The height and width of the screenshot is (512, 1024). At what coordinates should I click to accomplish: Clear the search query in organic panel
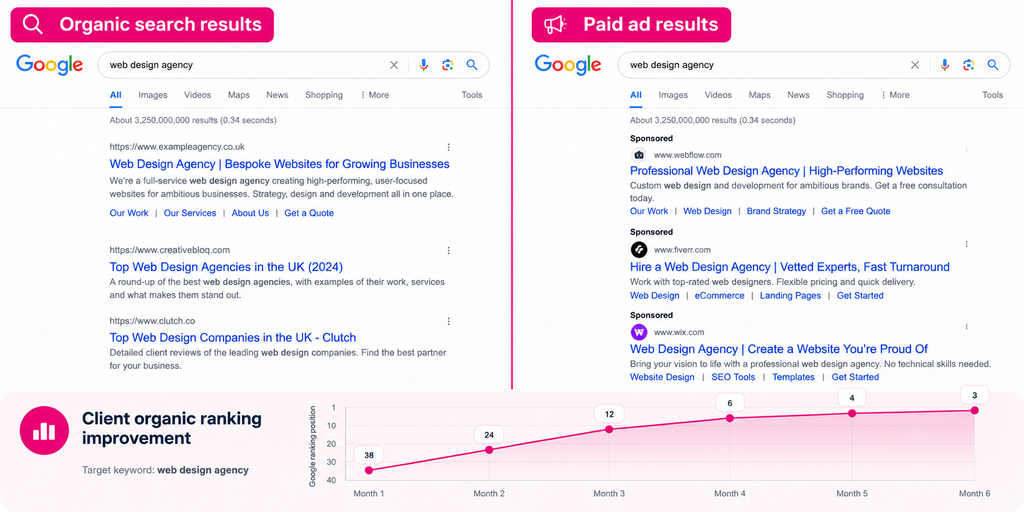point(394,65)
